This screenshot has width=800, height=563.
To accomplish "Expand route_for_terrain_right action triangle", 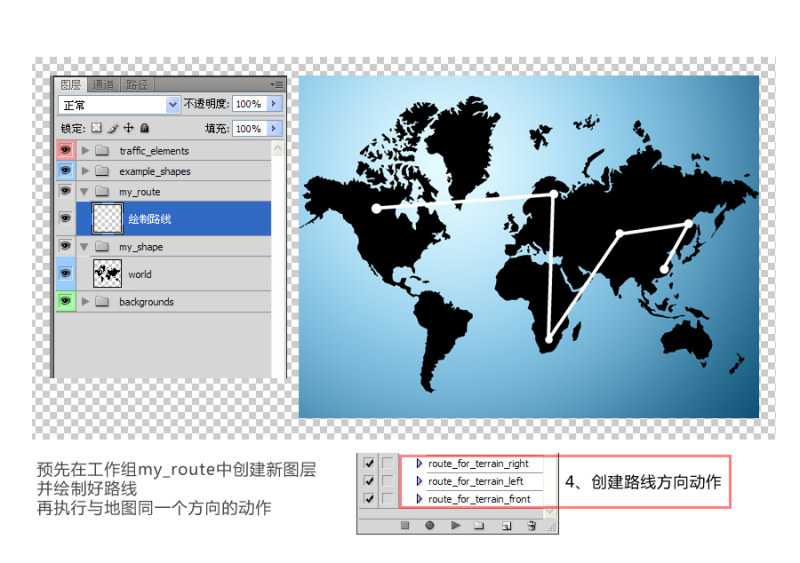I will 419,463.
